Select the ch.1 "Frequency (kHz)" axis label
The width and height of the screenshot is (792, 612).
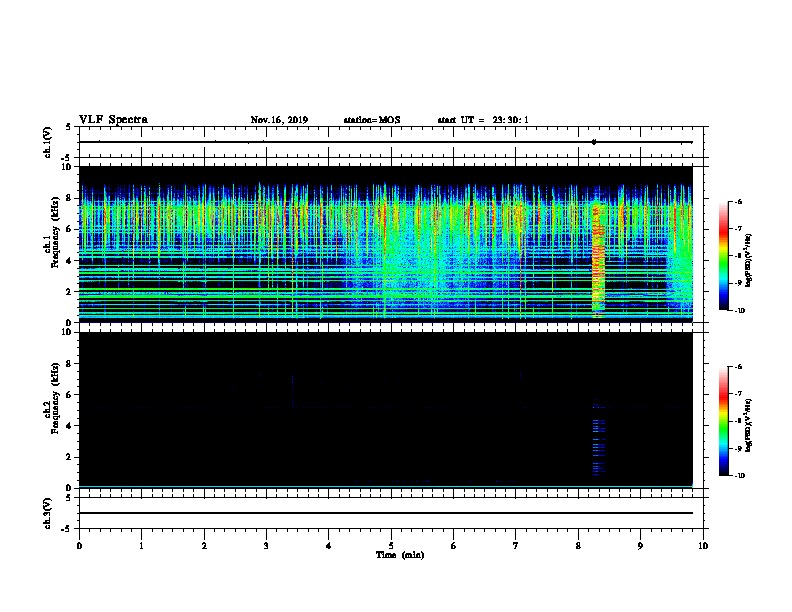(x=55, y=232)
